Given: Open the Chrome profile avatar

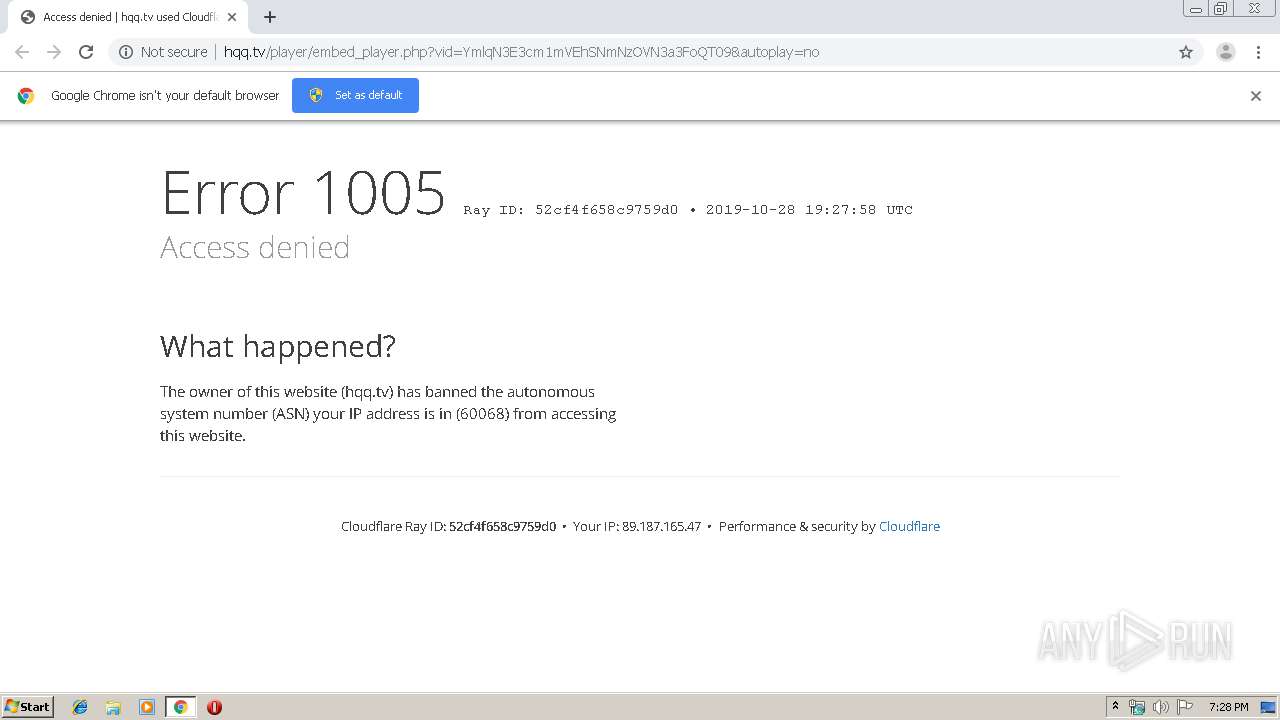Looking at the screenshot, I should point(1226,52).
